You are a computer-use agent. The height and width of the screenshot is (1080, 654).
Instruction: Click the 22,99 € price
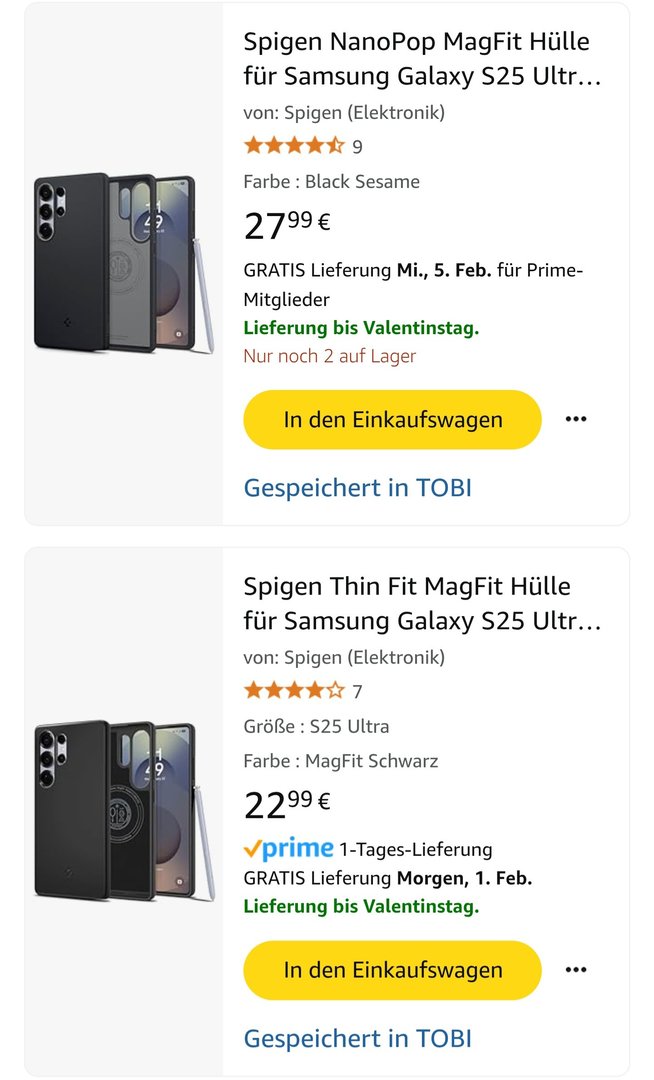287,803
